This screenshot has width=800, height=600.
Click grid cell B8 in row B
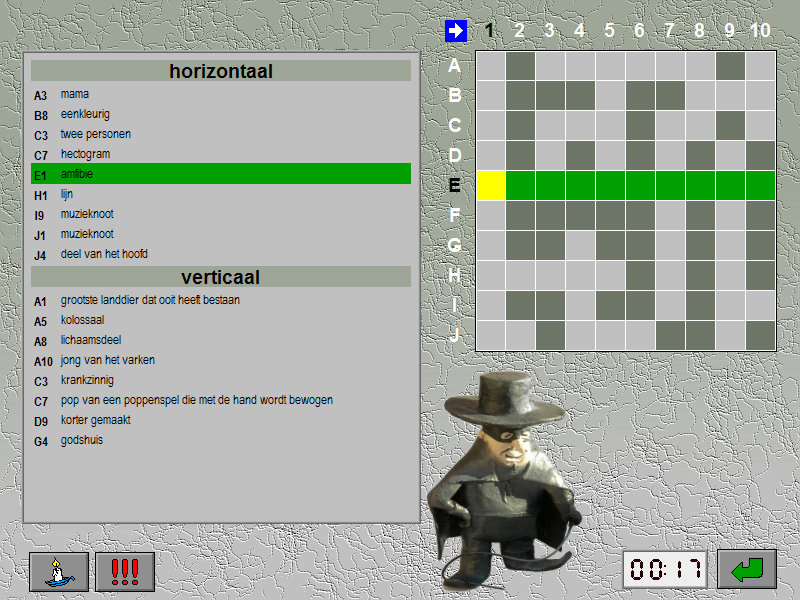pyautogui.click(x=701, y=96)
